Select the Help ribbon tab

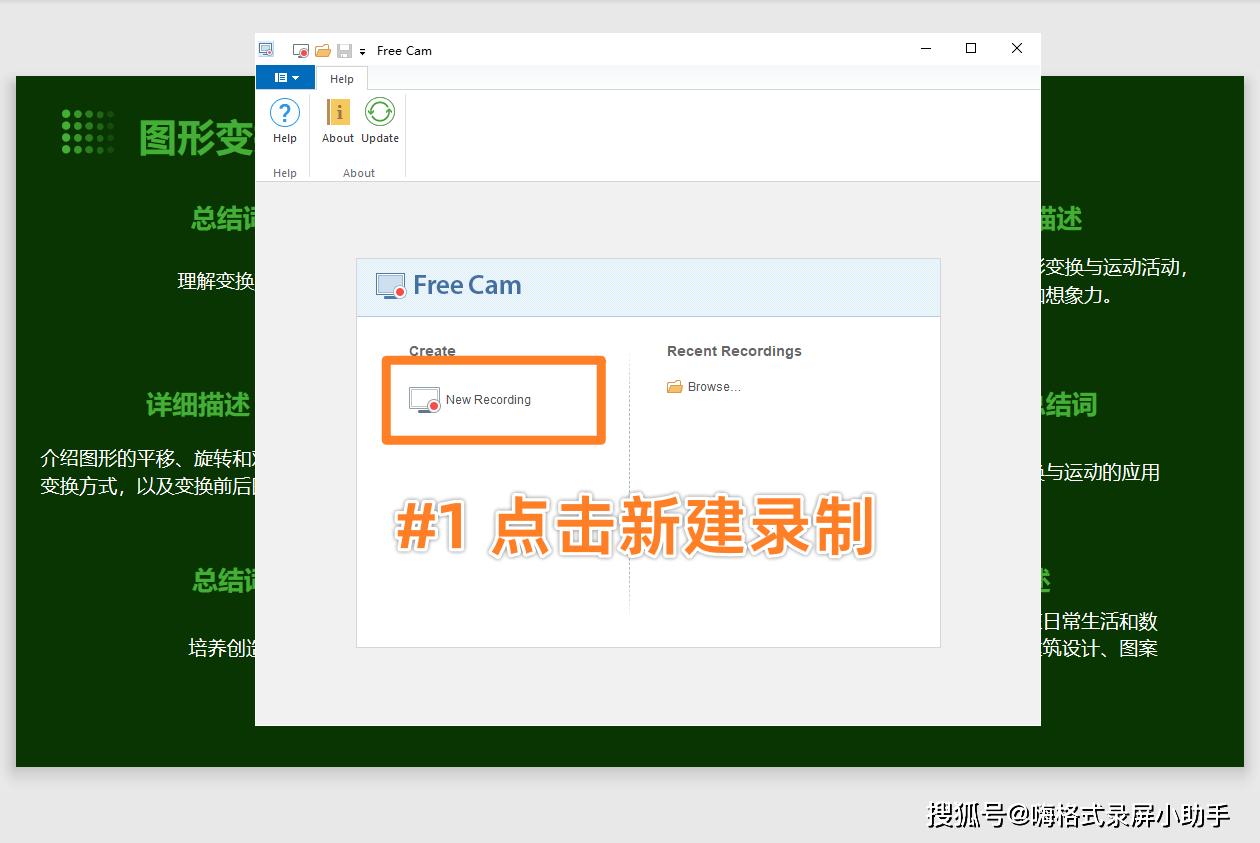[342, 79]
